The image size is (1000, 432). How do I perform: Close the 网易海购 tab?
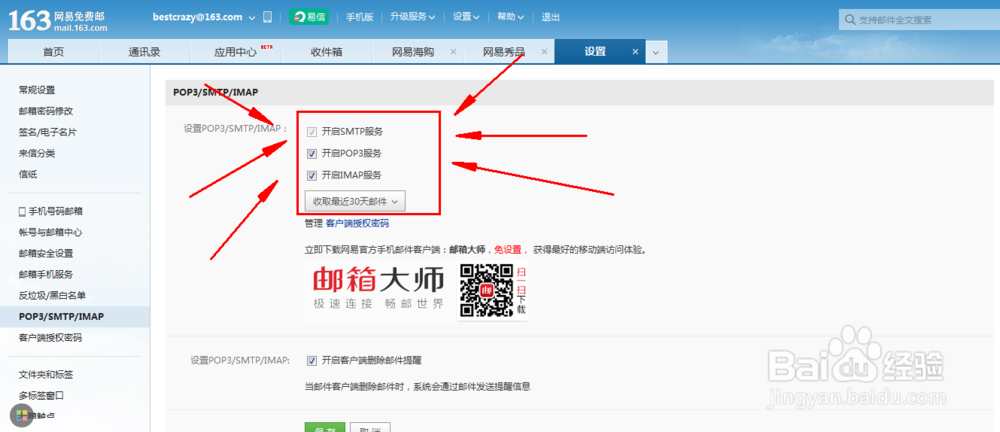point(453,52)
